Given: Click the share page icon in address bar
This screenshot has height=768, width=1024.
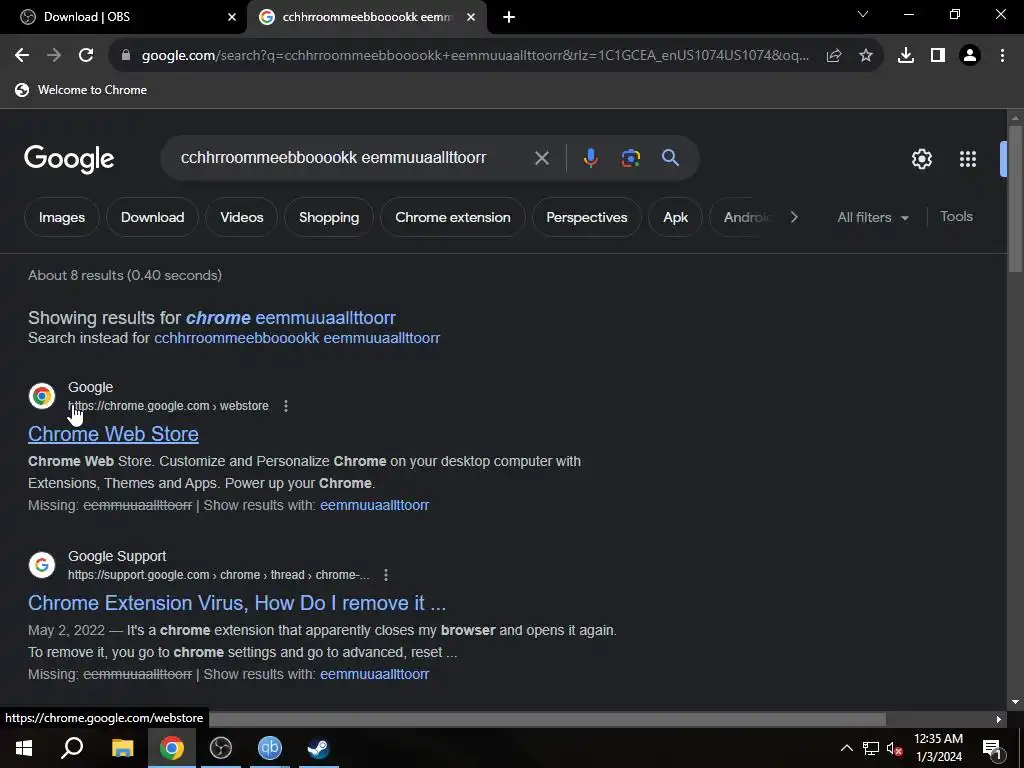Looking at the screenshot, I should click(x=834, y=56).
